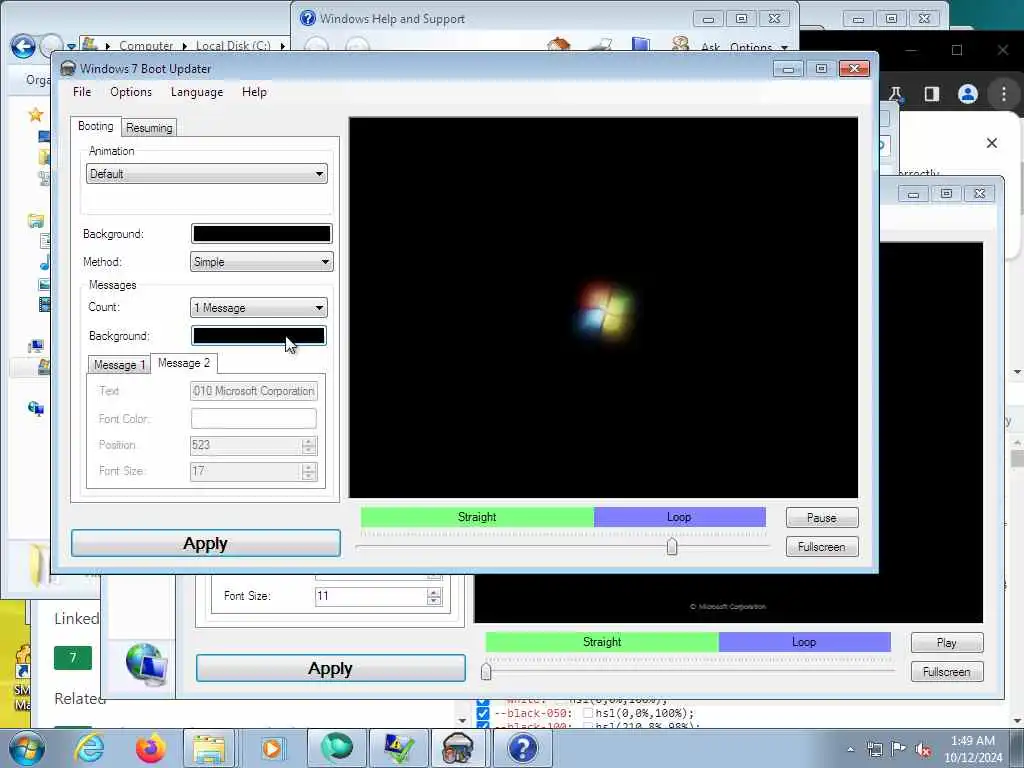This screenshot has height=768, width=1024.
Task: Click Font Size 11 stepper in back window
Action: (434, 596)
